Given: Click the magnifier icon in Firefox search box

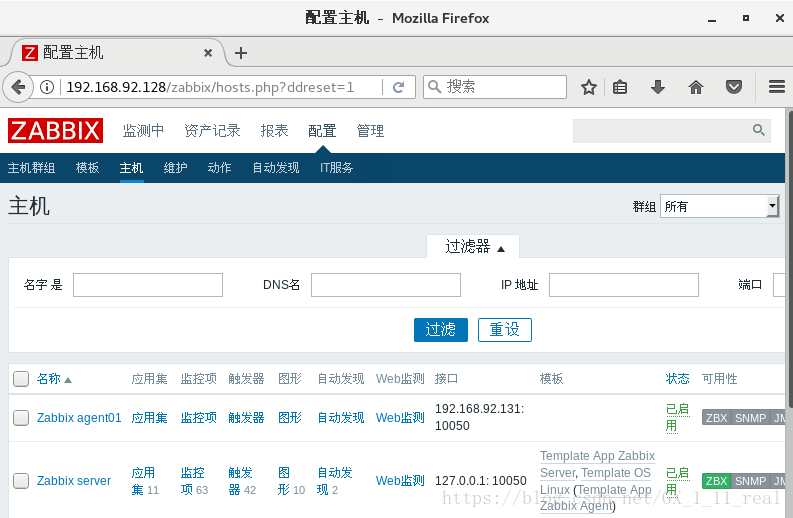Looking at the screenshot, I should 434,87.
